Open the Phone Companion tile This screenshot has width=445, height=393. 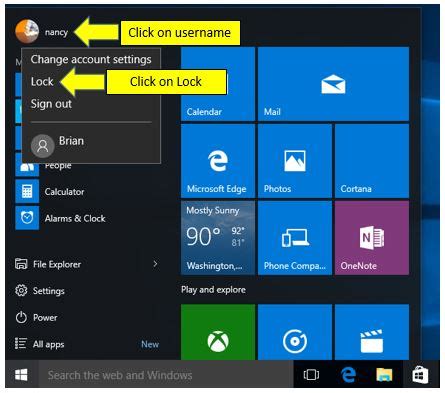(295, 238)
